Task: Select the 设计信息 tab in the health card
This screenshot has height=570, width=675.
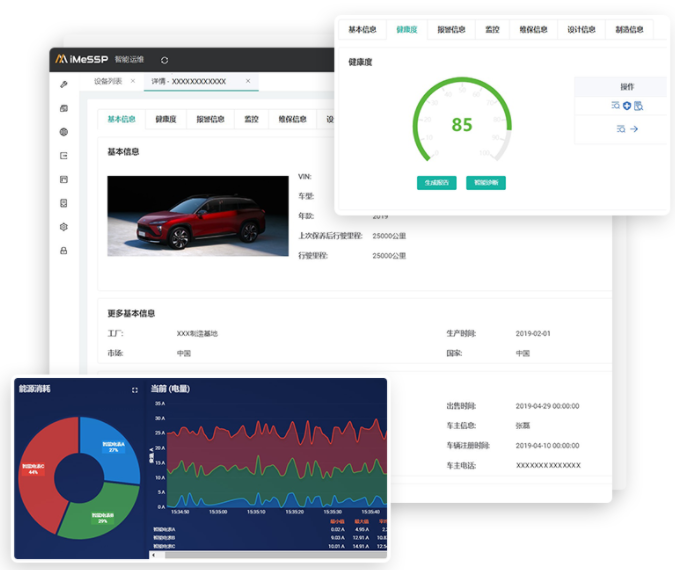Action: coord(581,30)
